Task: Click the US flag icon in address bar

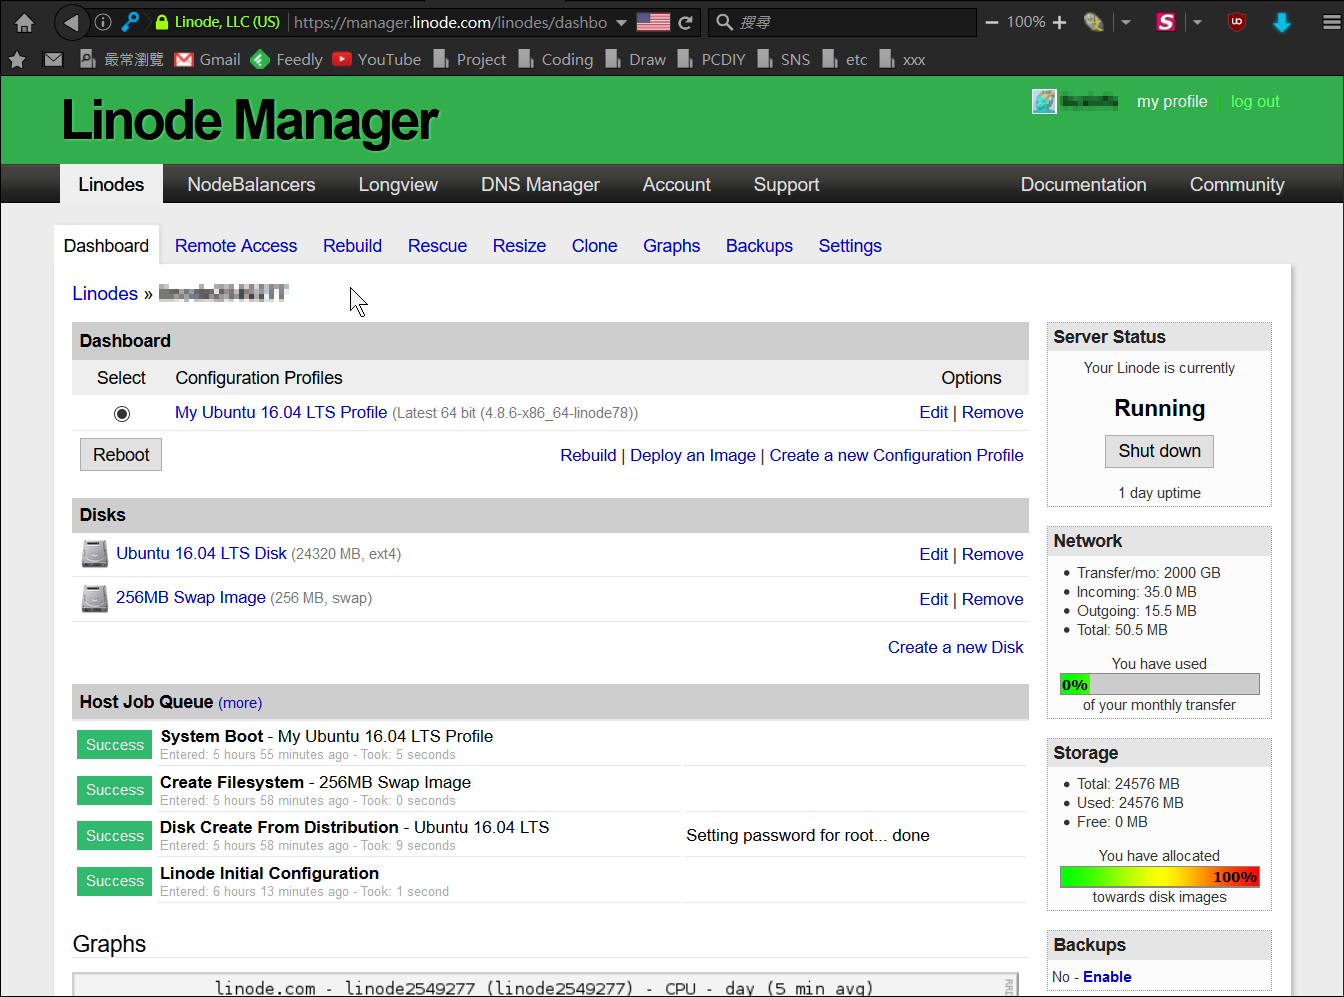Action: click(x=653, y=22)
